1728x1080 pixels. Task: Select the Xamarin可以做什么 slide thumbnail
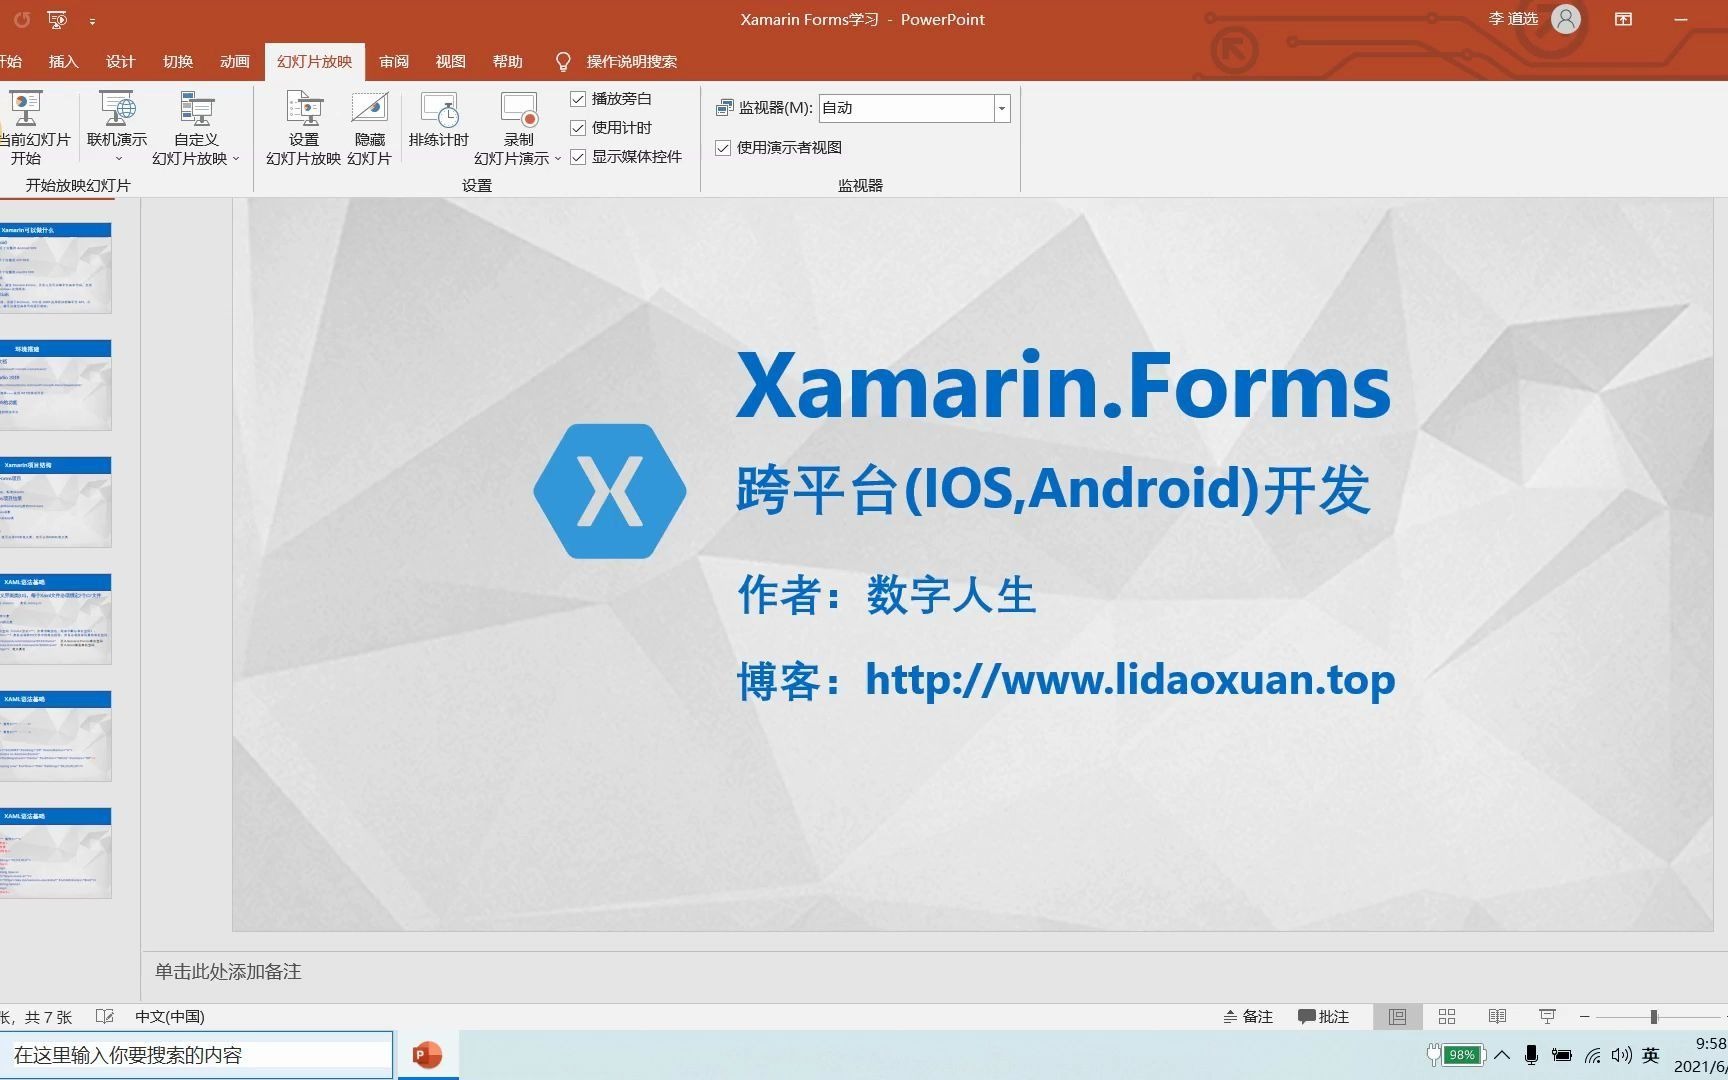(x=55, y=268)
